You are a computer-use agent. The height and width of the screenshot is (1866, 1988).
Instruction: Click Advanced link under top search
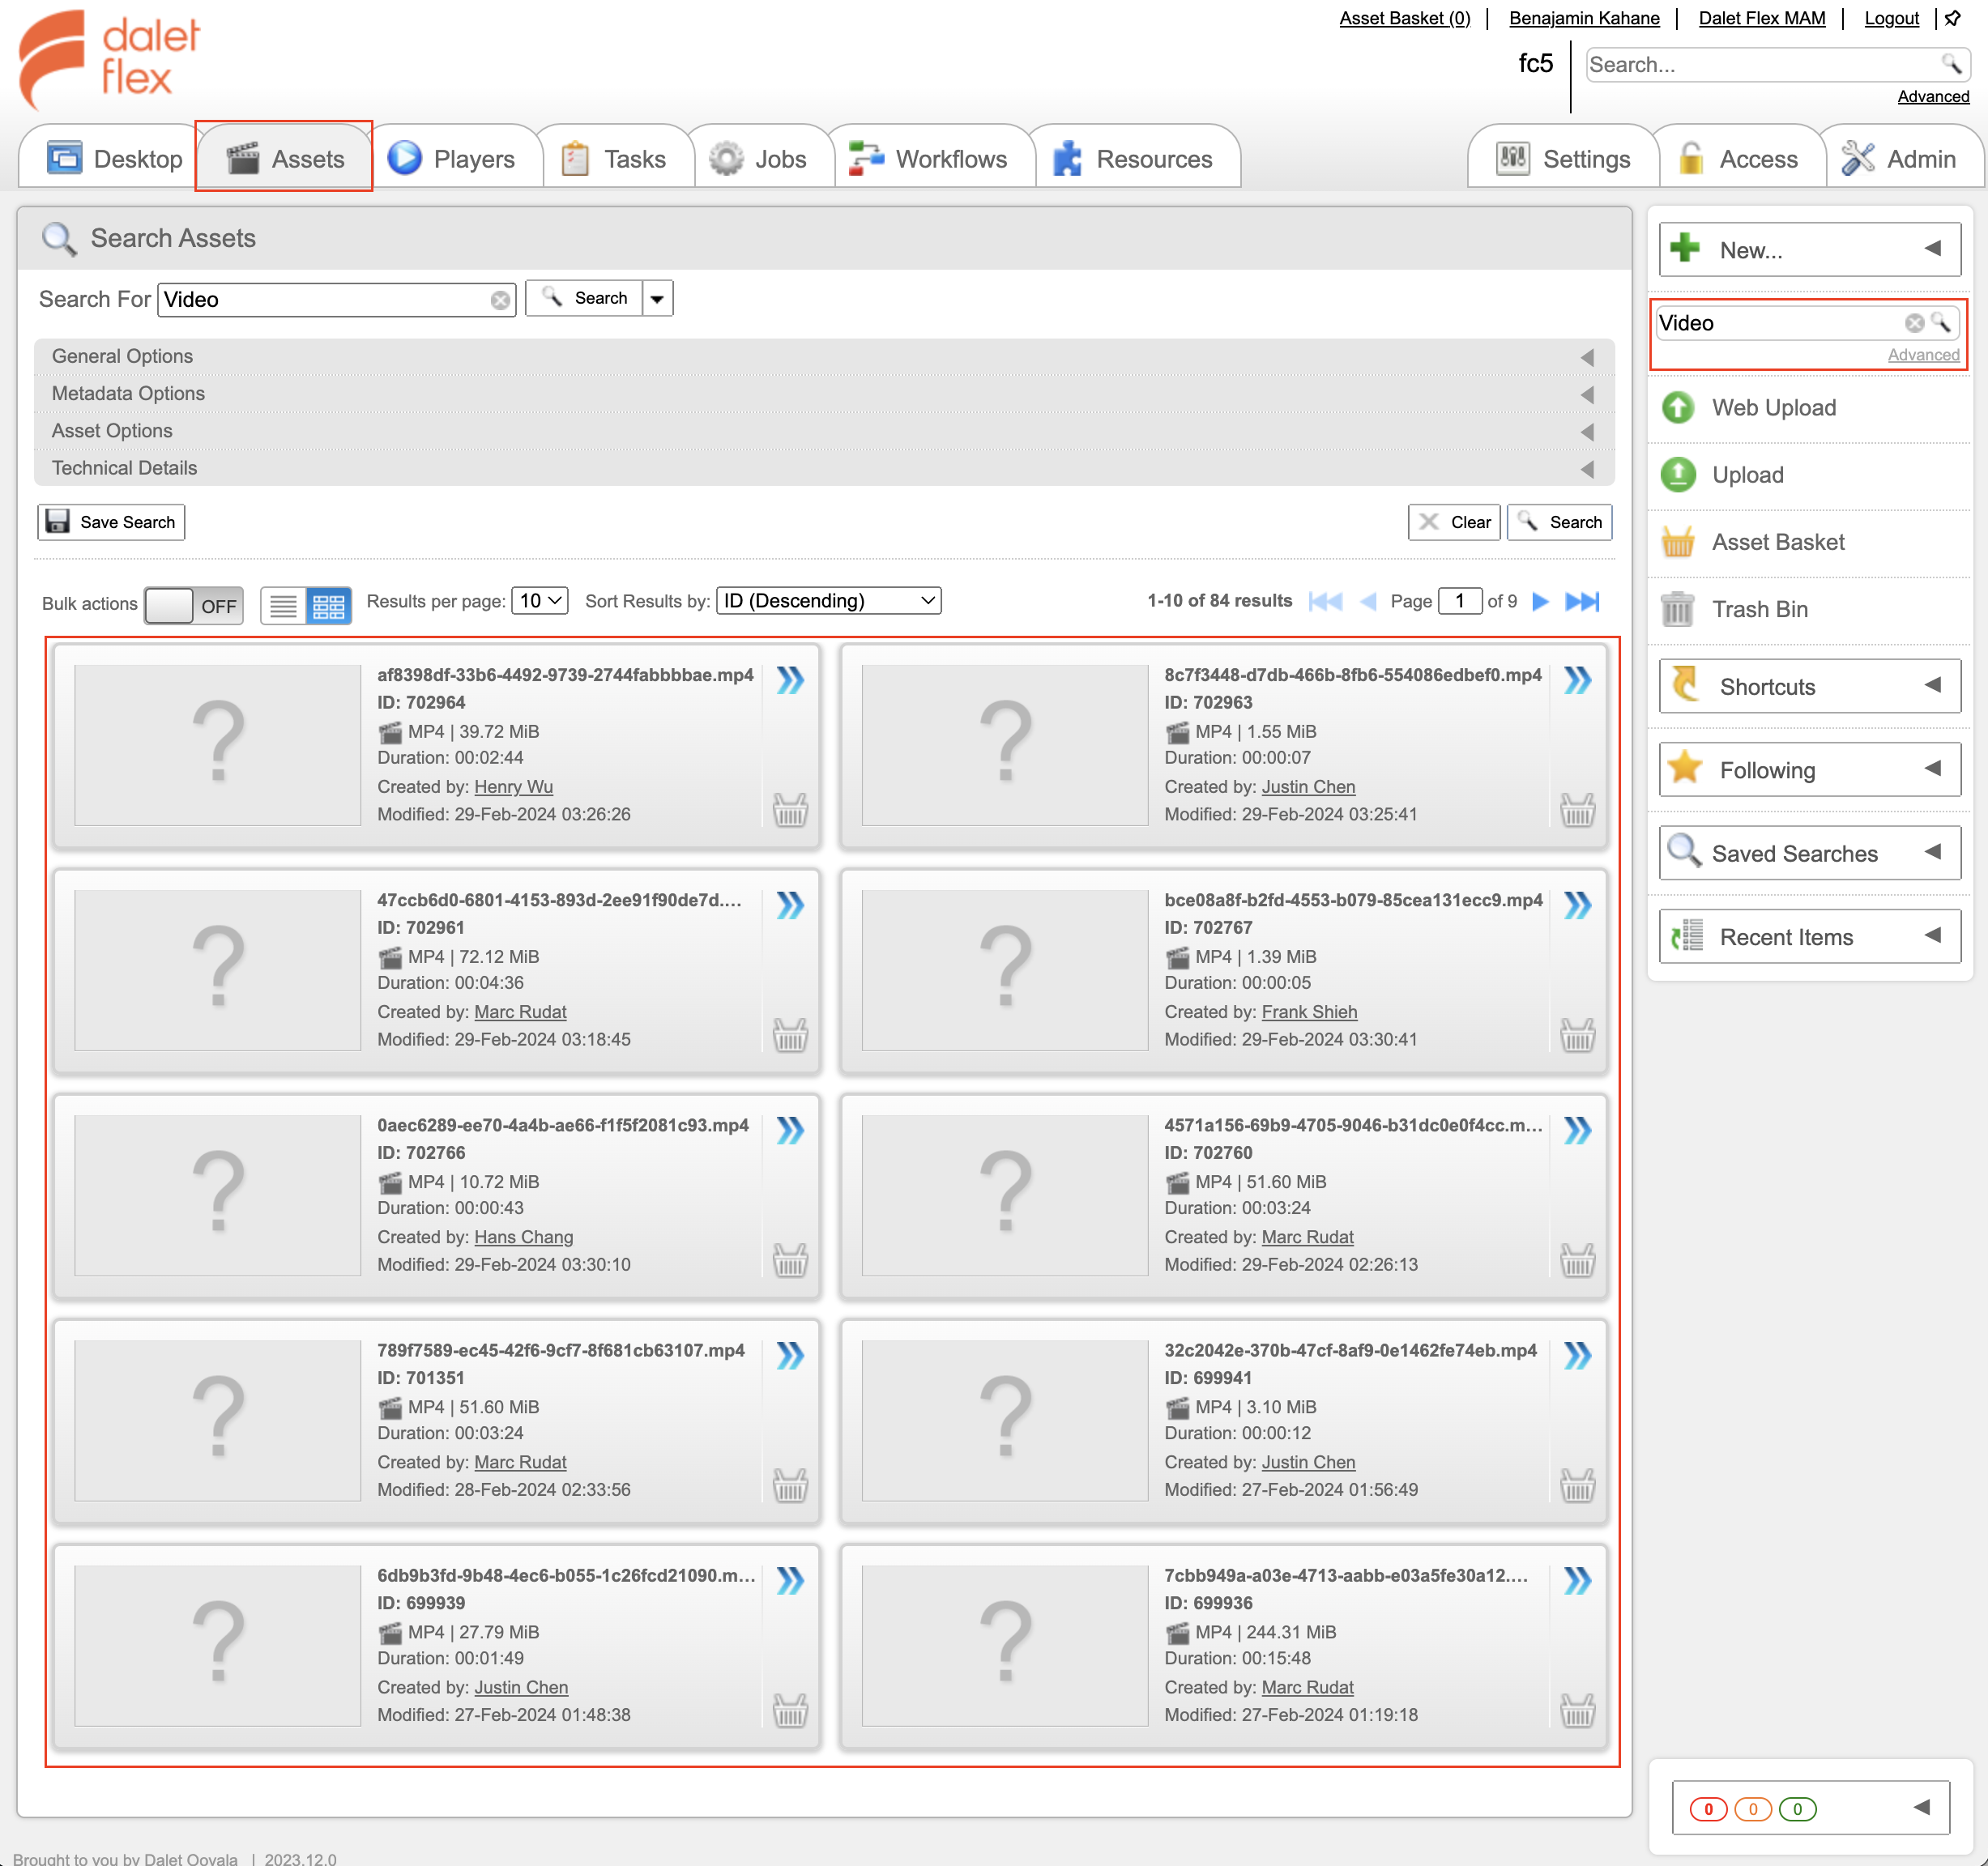click(x=1933, y=96)
